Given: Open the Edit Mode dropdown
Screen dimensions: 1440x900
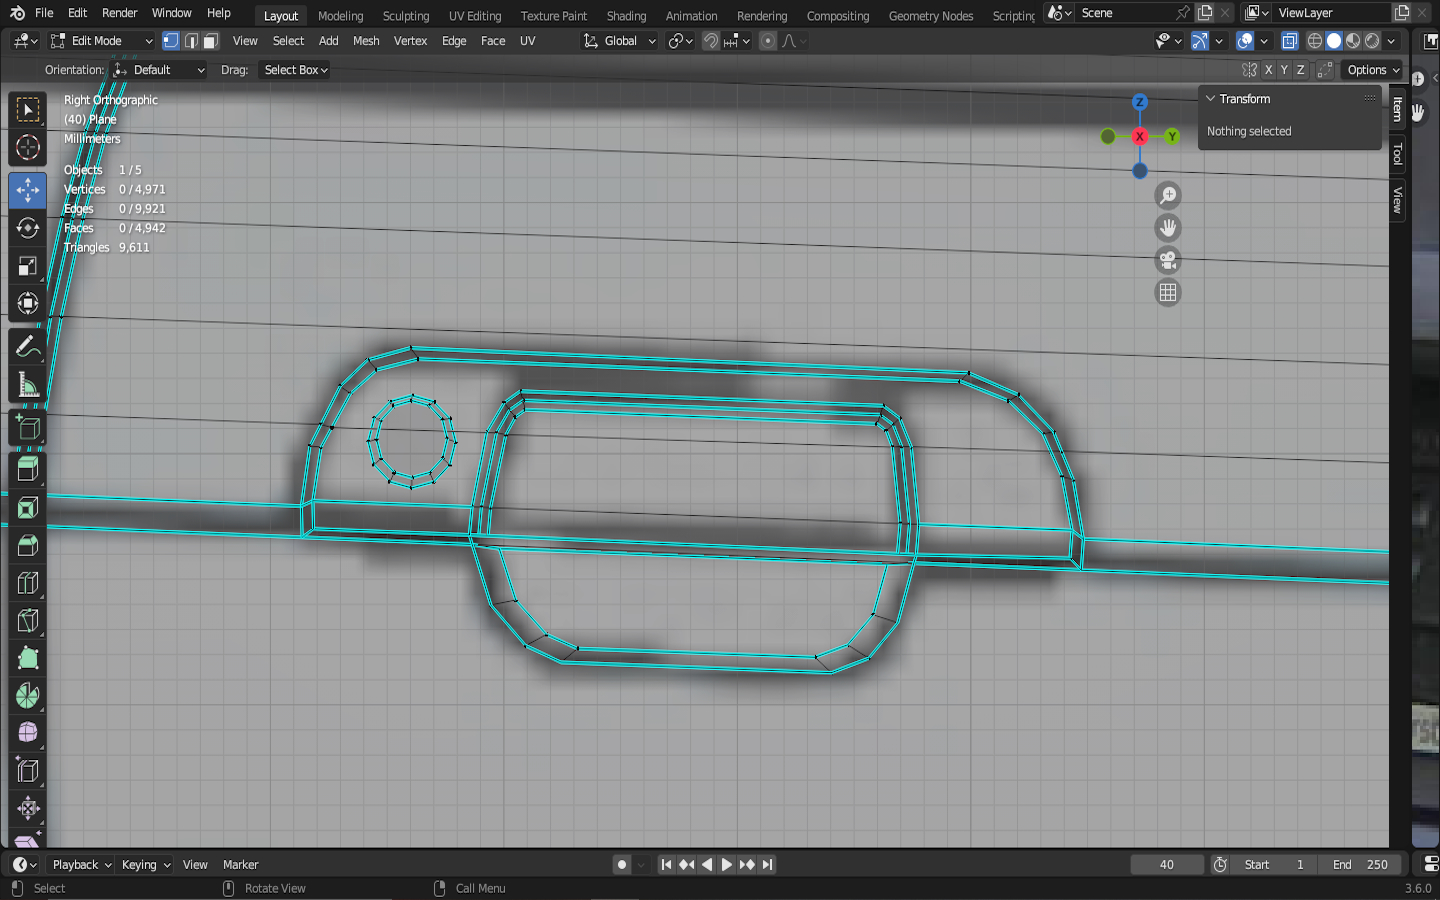Looking at the screenshot, I should tap(102, 41).
